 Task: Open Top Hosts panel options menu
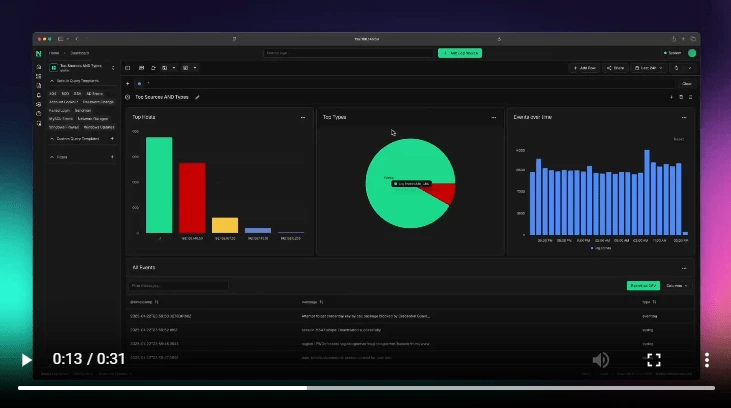point(303,117)
